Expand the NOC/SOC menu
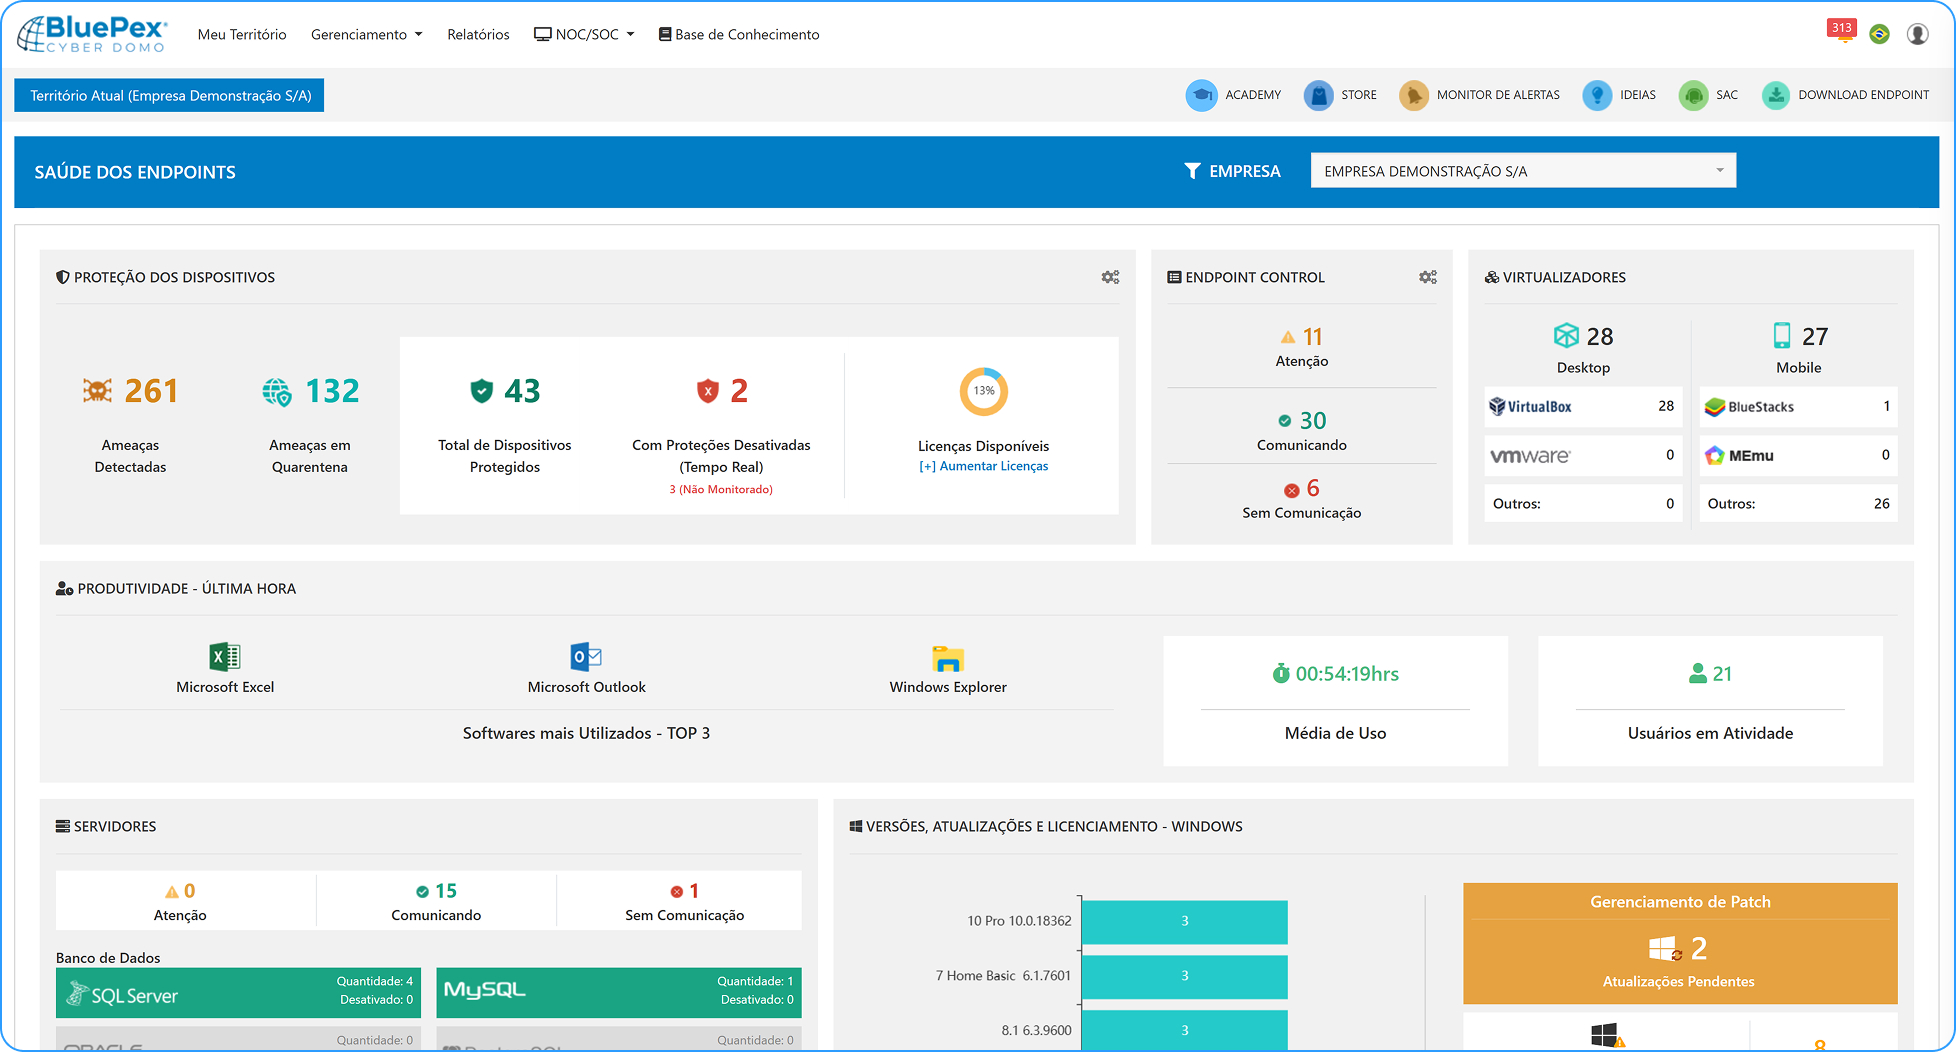Image resolution: width=1956 pixels, height=1052 pixels. click(584, 34)
